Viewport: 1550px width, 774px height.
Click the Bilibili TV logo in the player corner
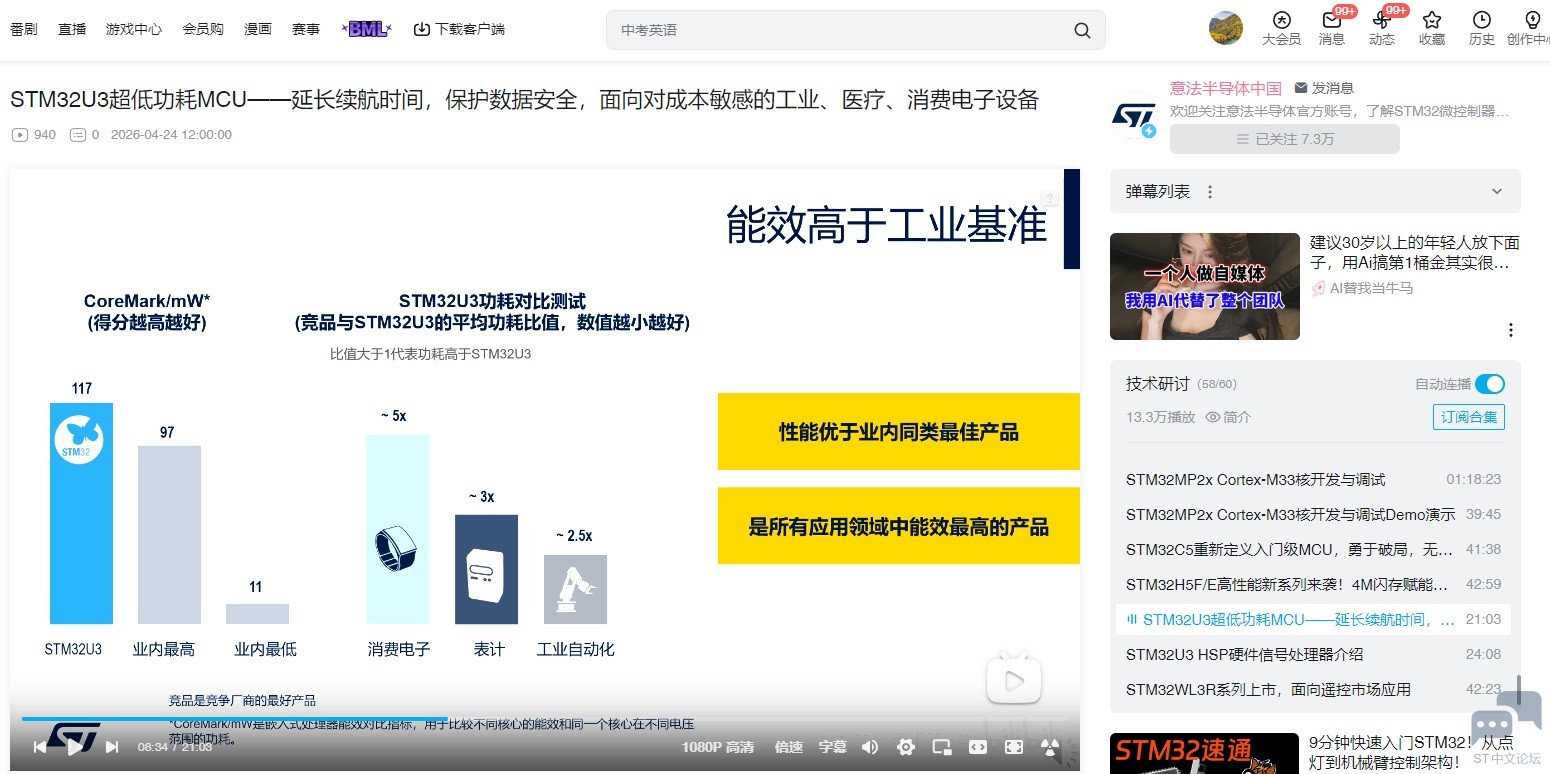point(1014,679)
